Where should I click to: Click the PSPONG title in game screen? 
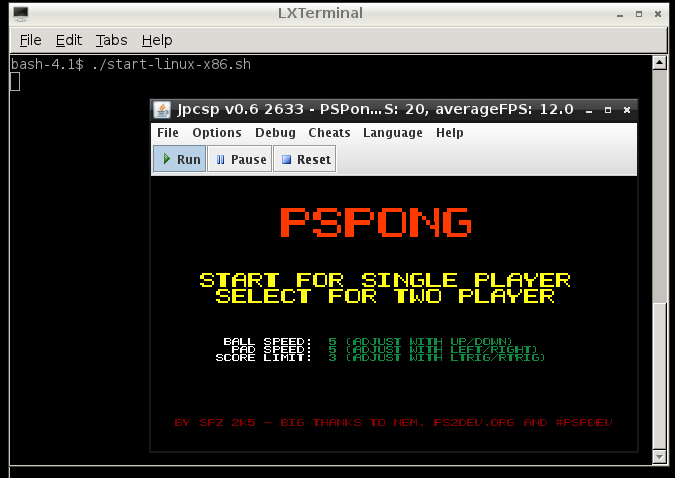[x=376, y=222]
